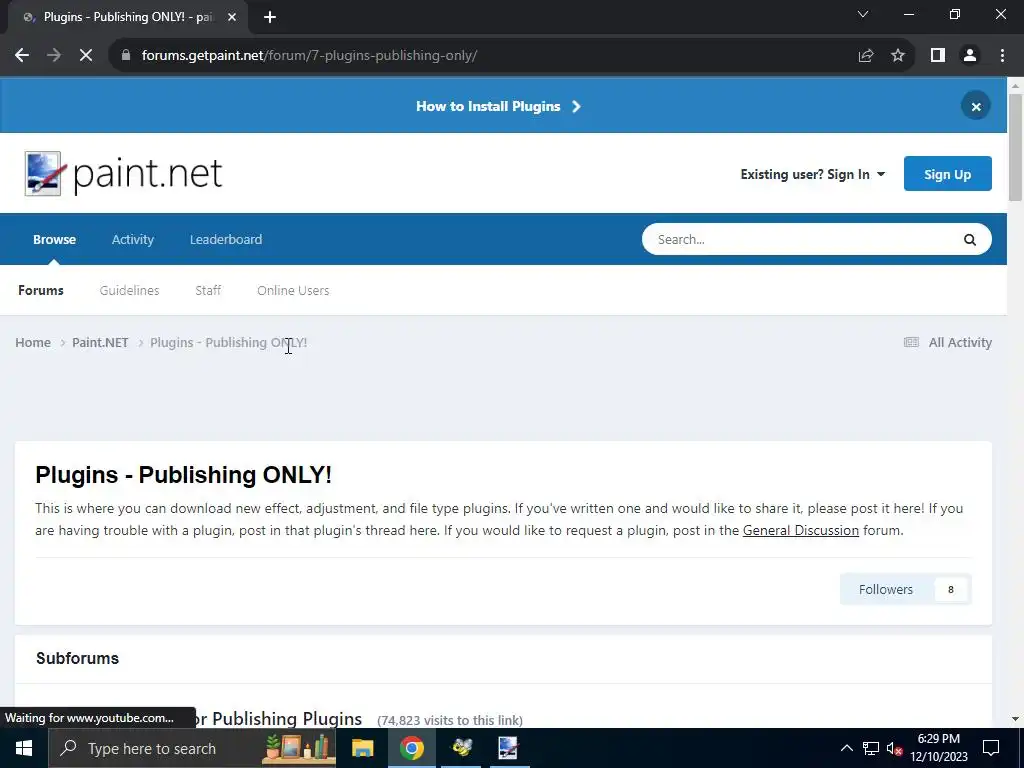Open Chrome's tab search chevron
This screenshot has height=768, width=1024.
pyautogui.click(x=863, y=14)
